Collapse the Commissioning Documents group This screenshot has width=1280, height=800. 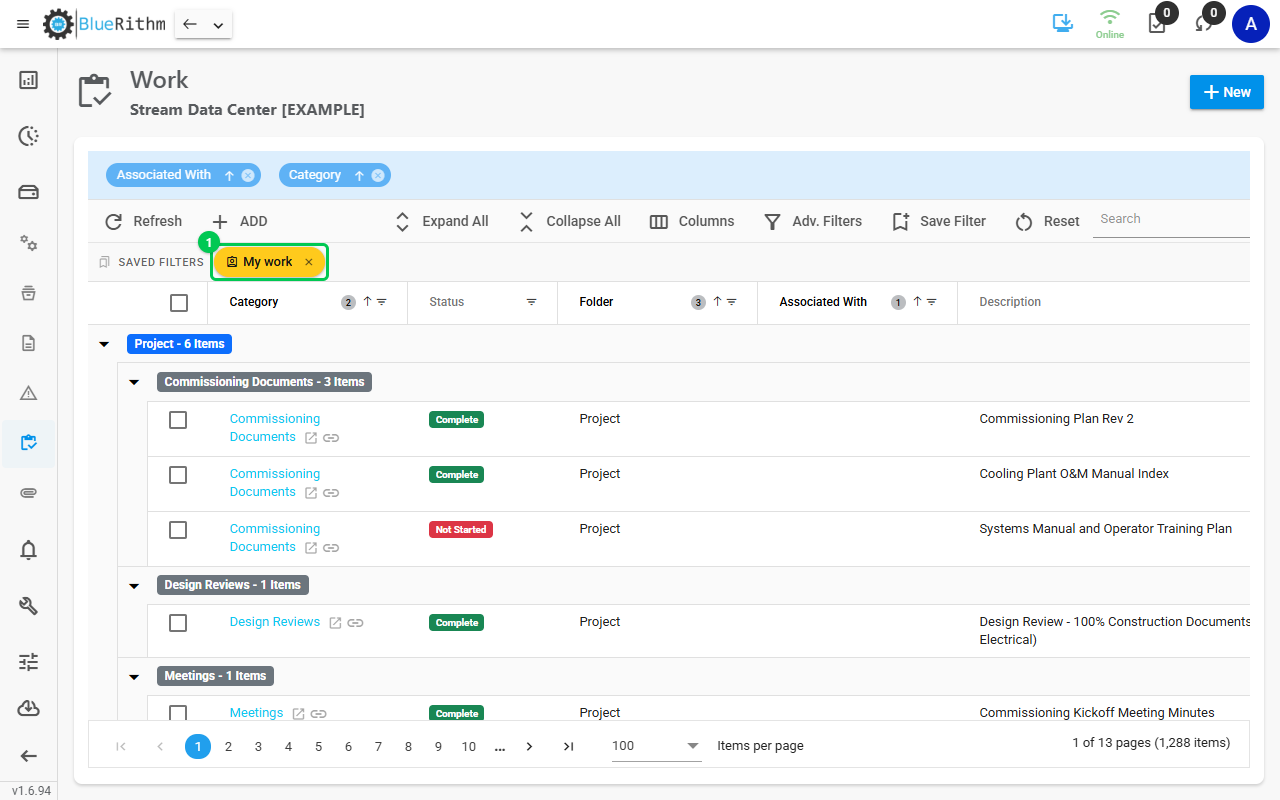point(134,382)
